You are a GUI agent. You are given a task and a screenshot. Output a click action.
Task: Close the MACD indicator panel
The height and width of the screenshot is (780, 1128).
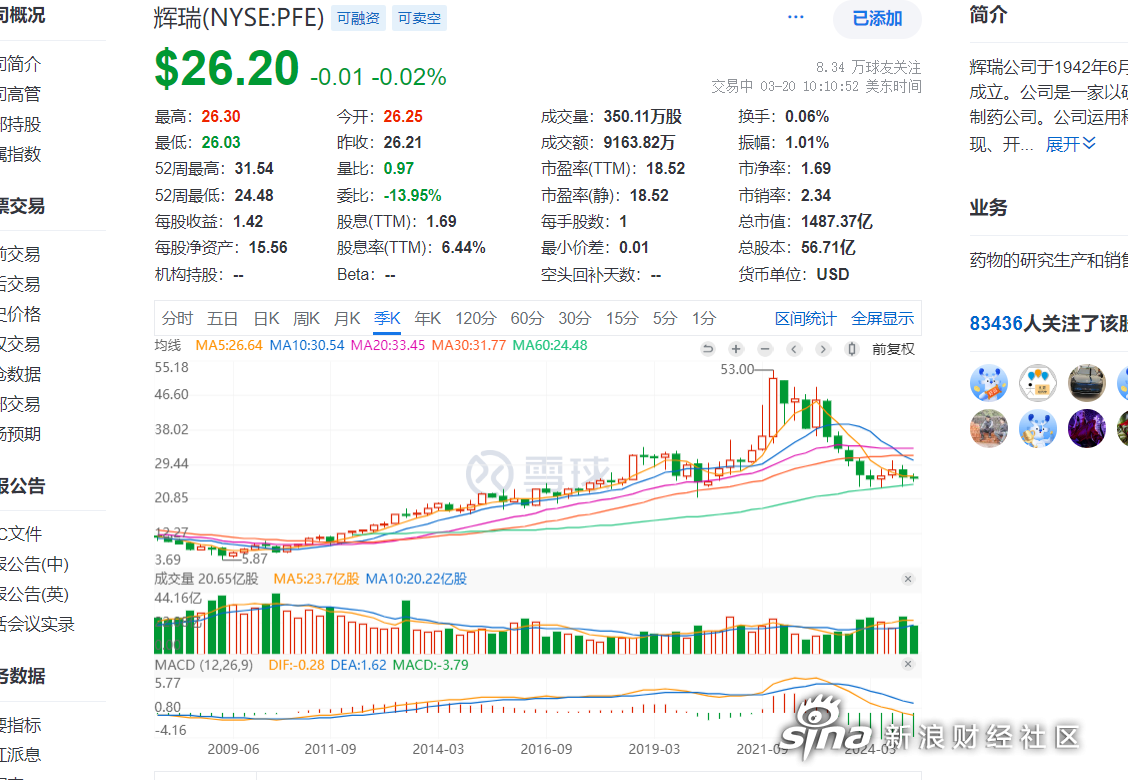(x=908, y=664)
